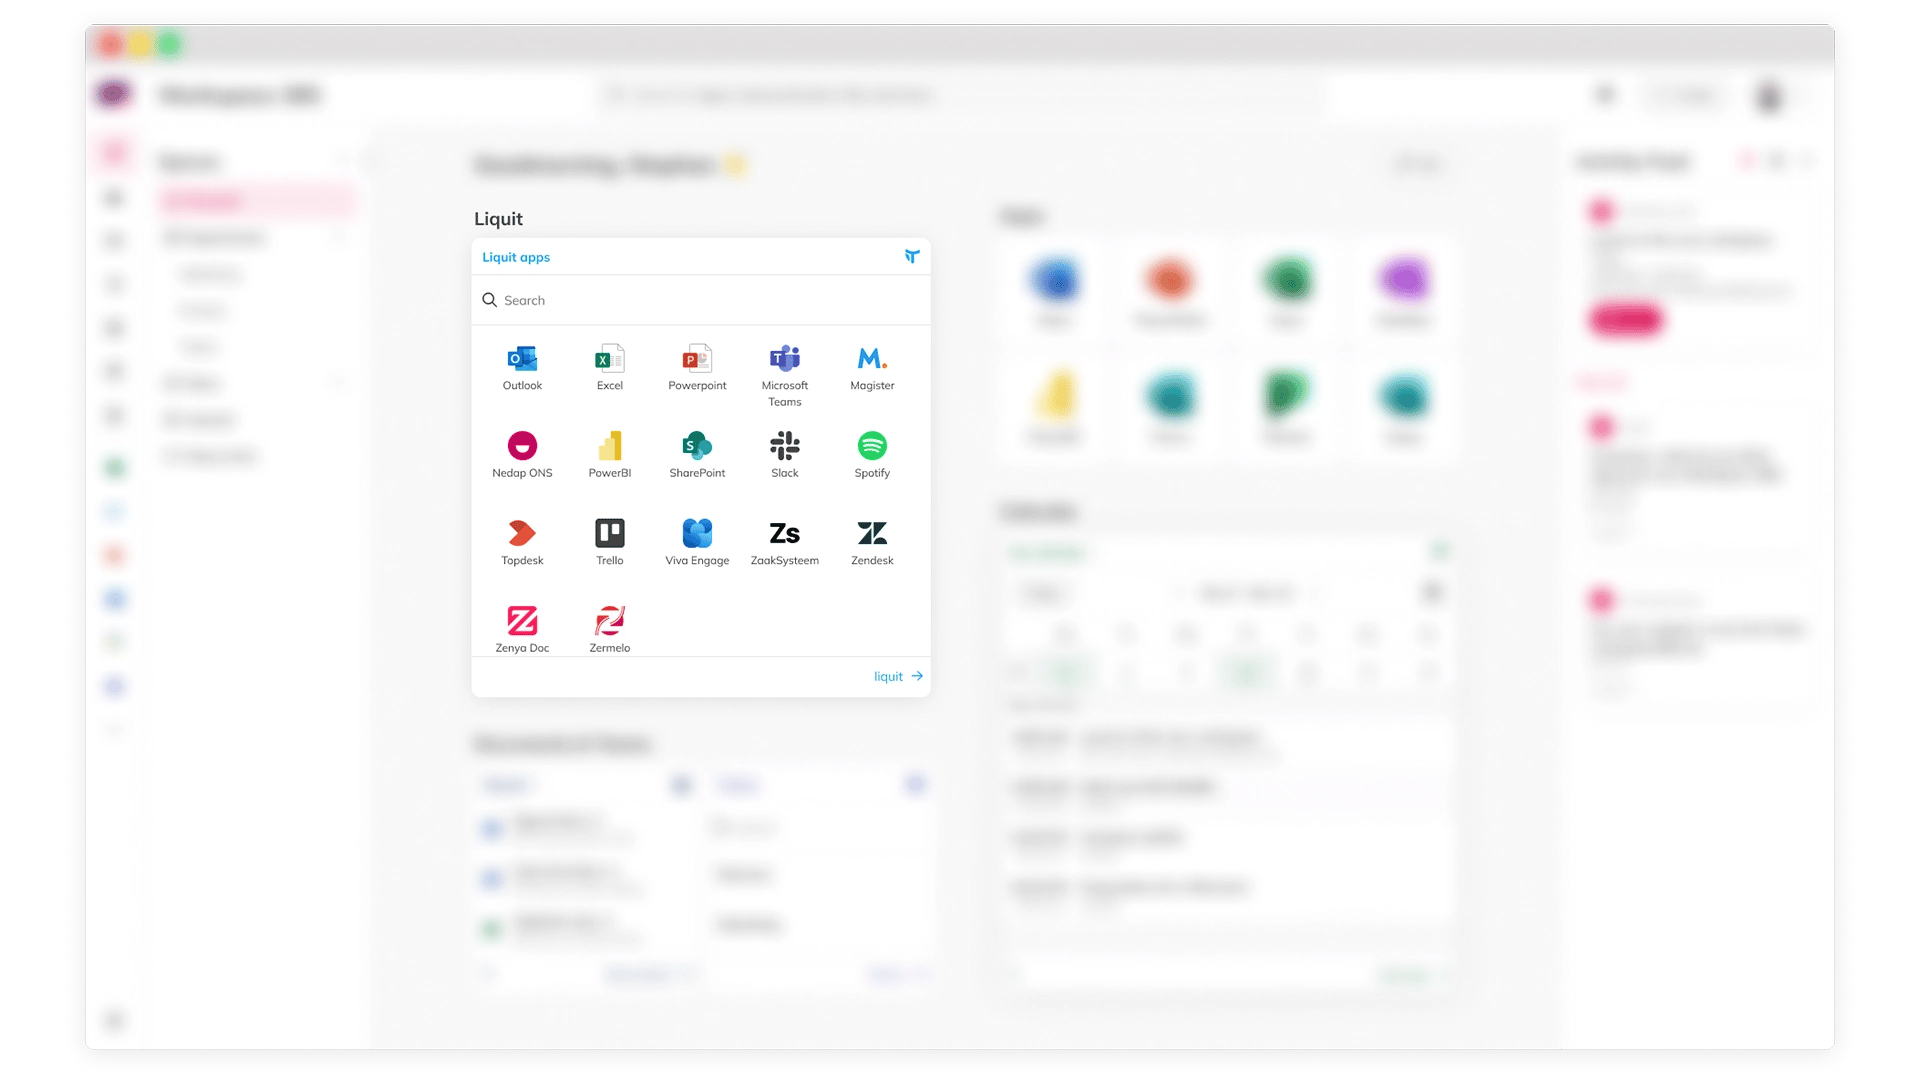The image size is (1920, 1080).
Task: Launch Excel from Liquit apps
Action: coord(609,365)
